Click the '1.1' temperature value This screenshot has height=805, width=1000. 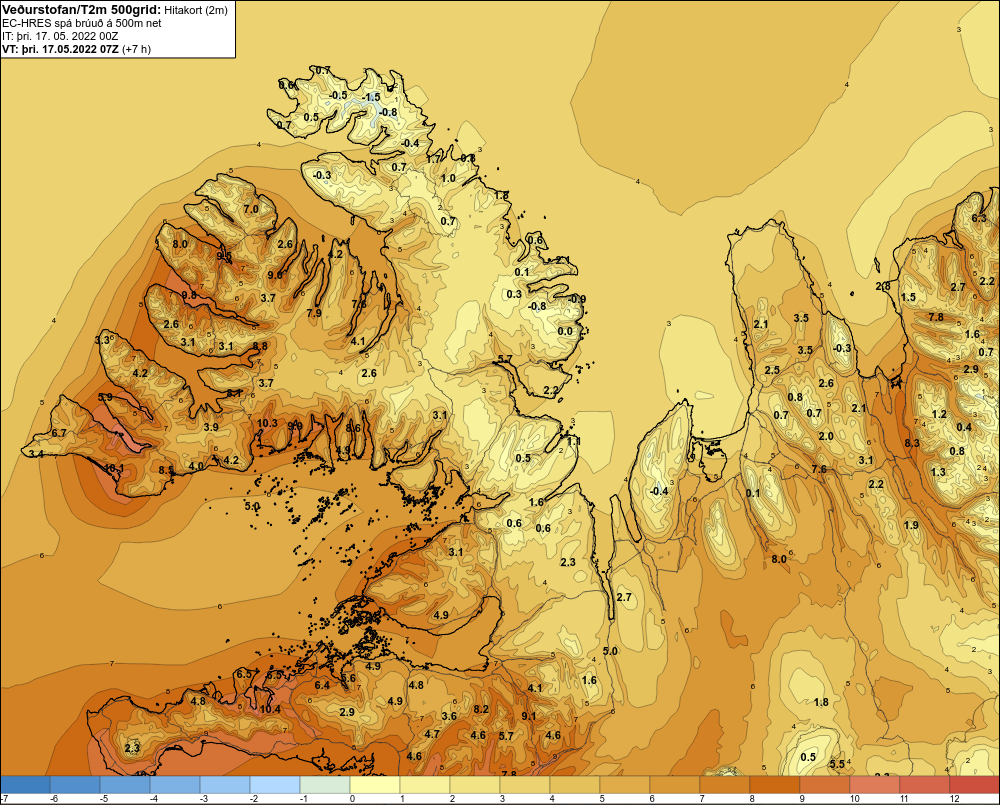click(574, 441)
